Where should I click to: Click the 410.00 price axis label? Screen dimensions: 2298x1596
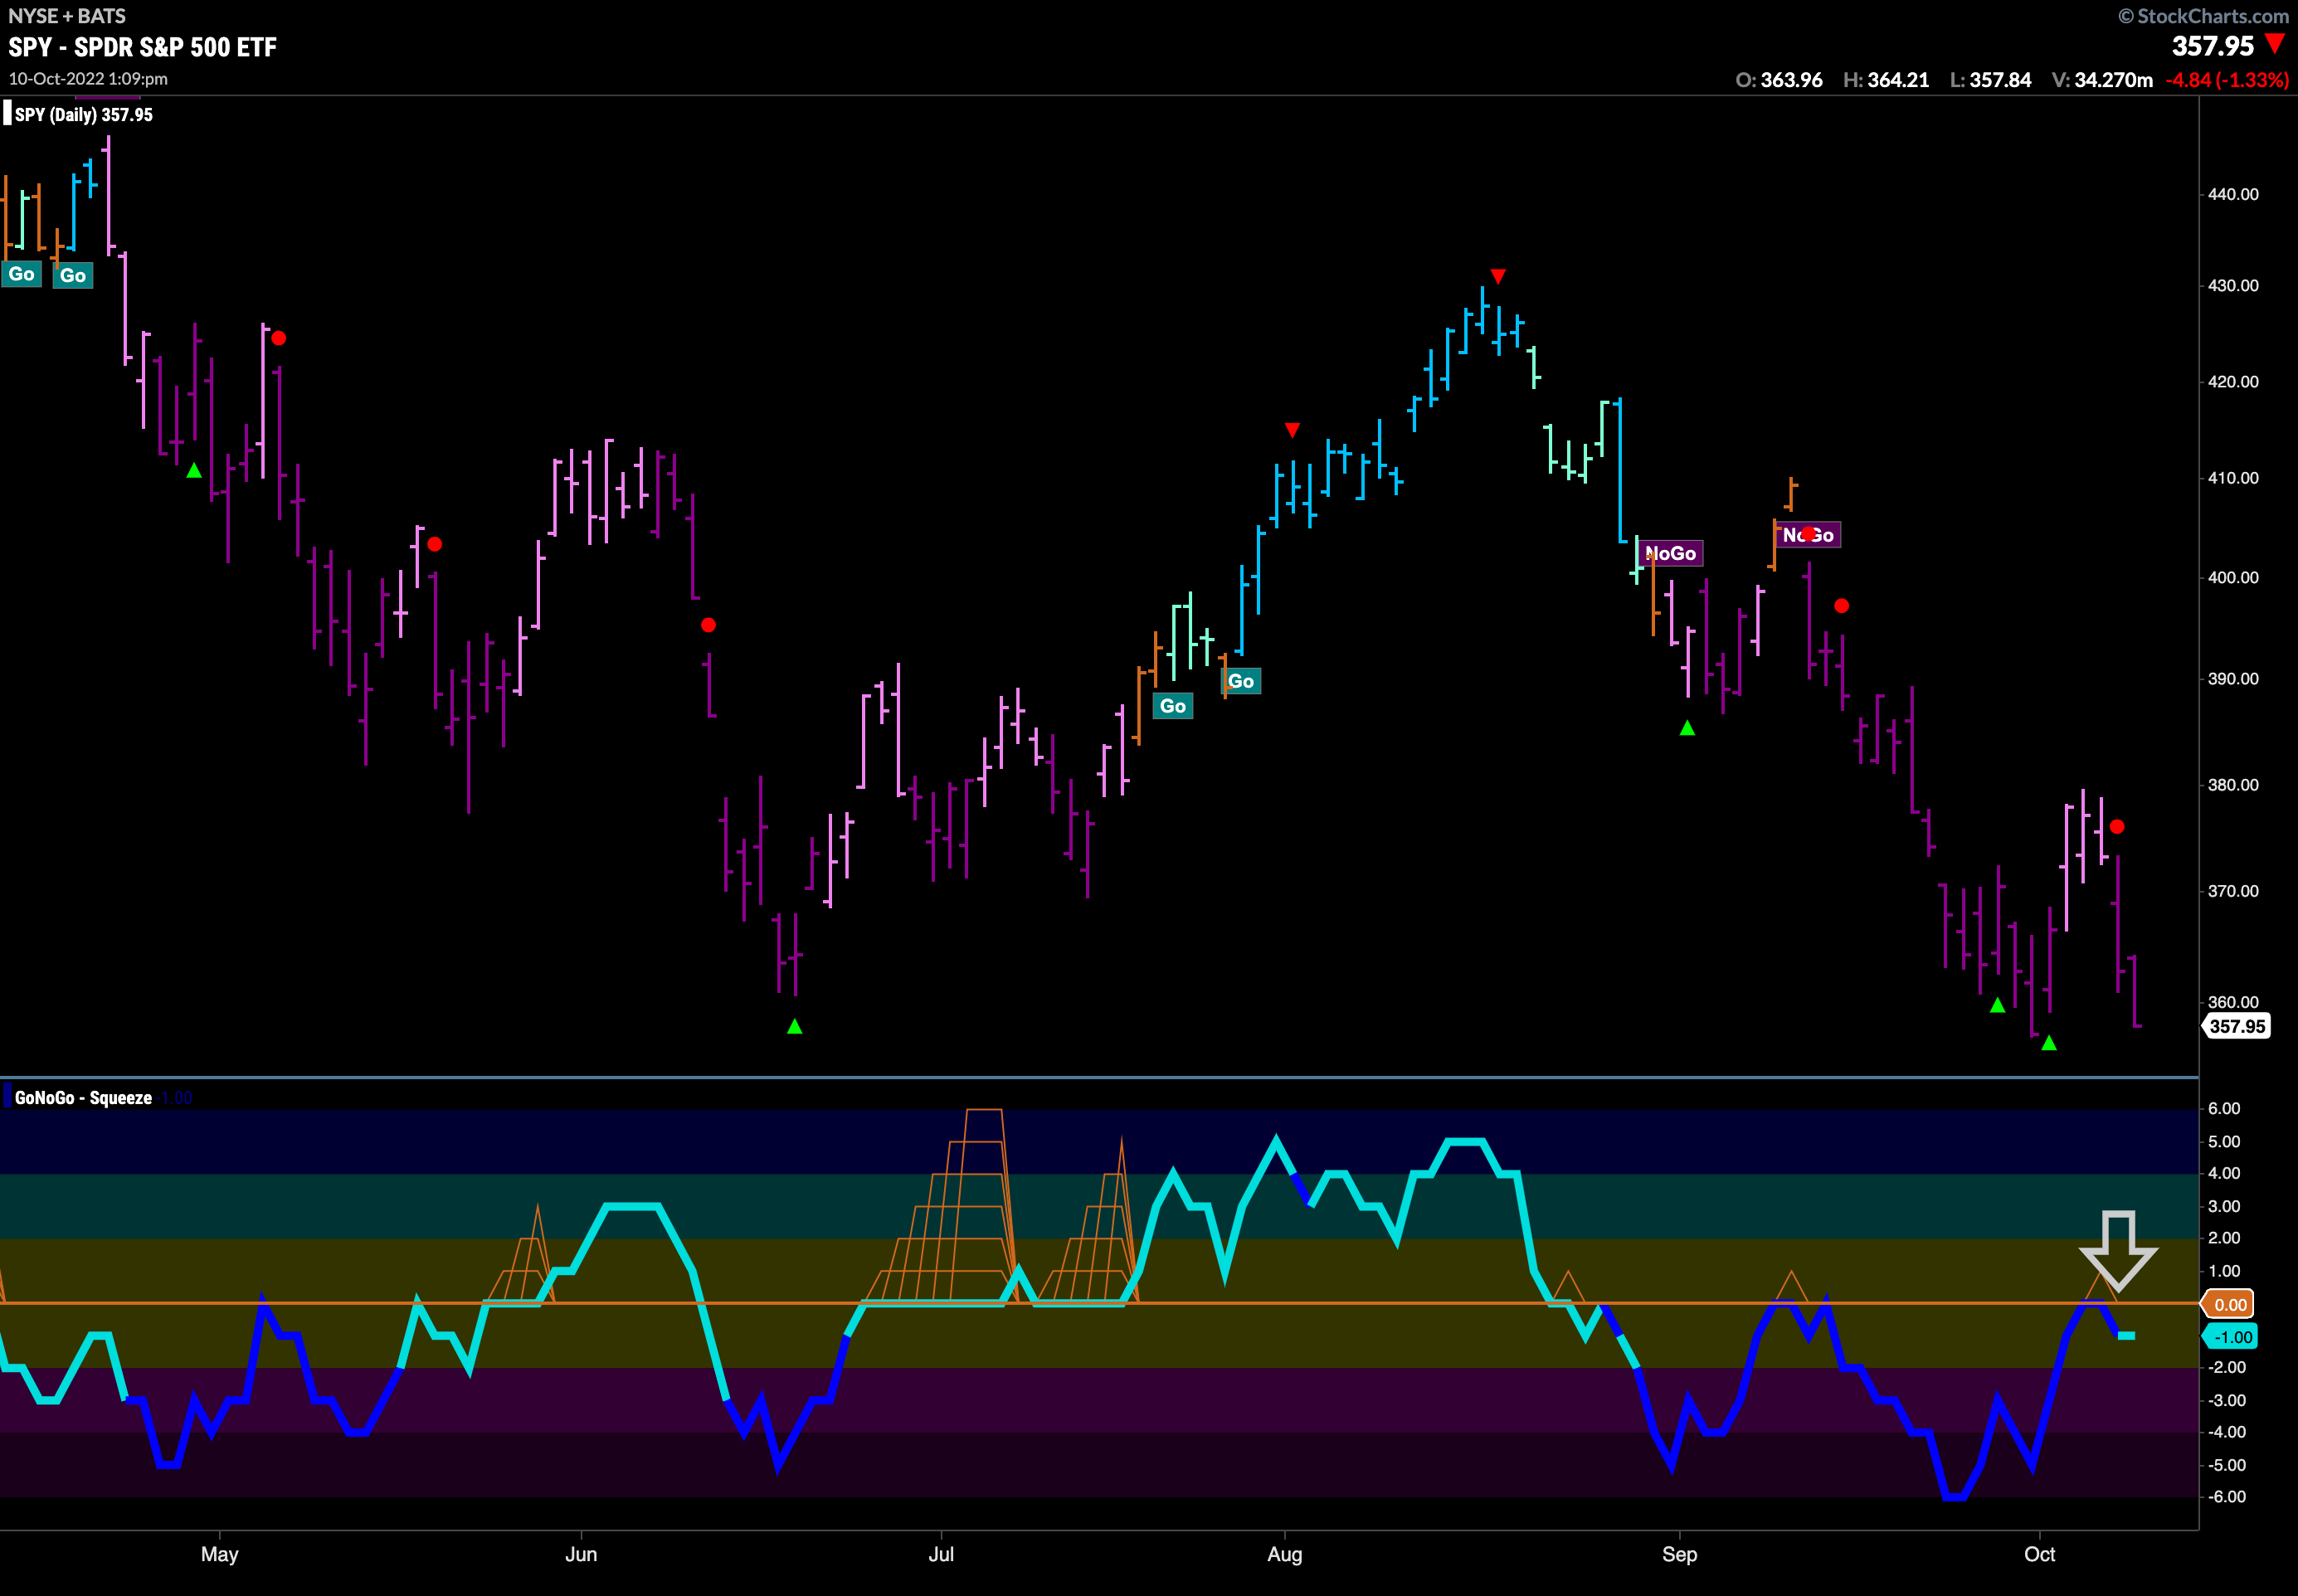tap(2233, 477)
